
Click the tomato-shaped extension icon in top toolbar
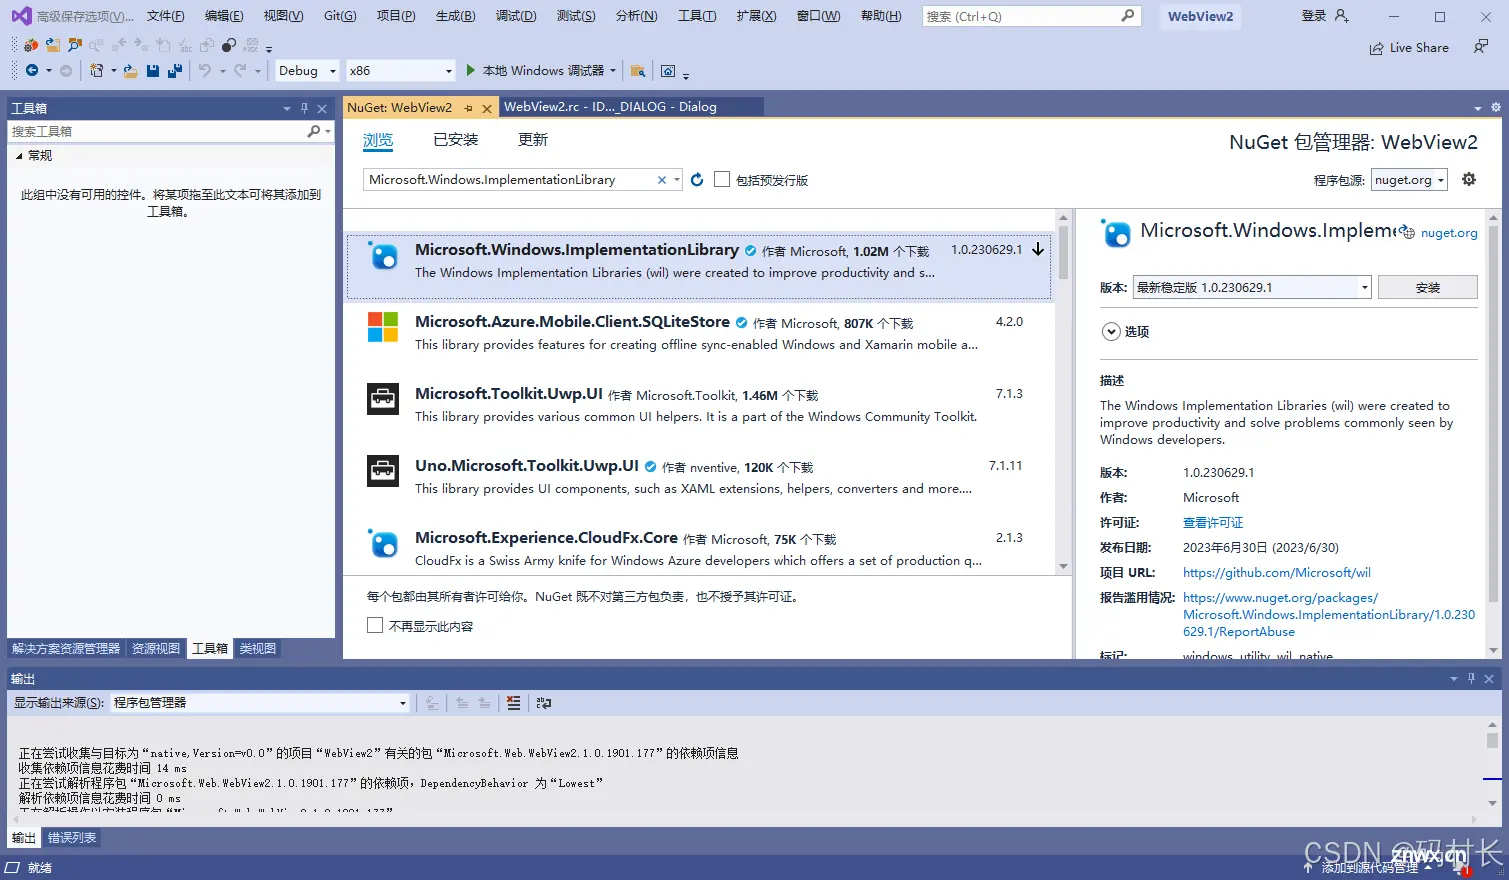pos(31,45)
